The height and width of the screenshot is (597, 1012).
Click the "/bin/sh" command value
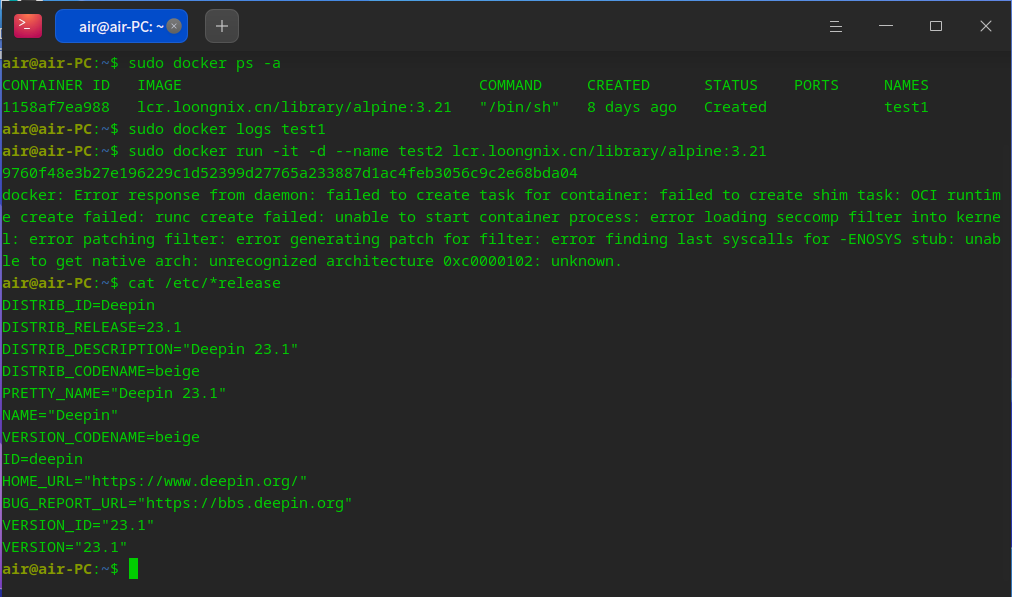point(520,107)
